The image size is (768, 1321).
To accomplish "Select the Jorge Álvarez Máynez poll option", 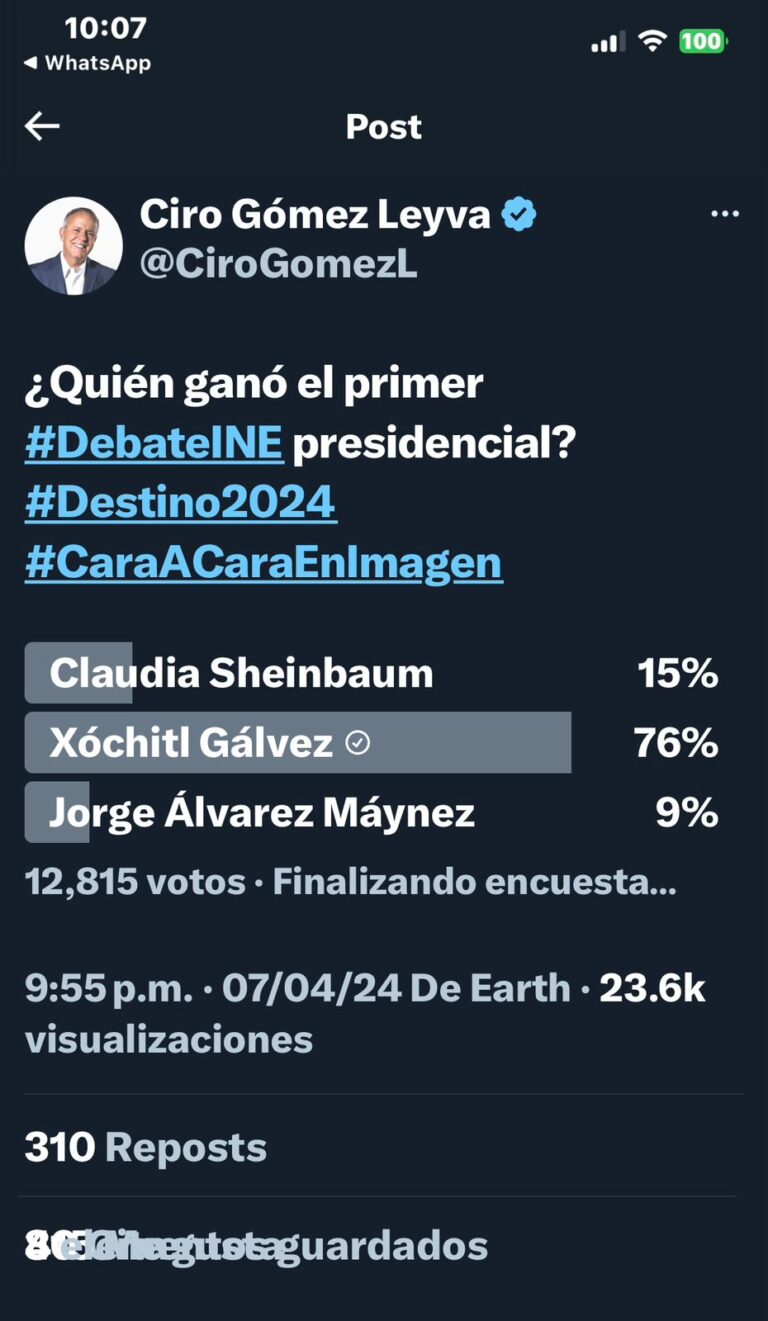I will (372, 813).
